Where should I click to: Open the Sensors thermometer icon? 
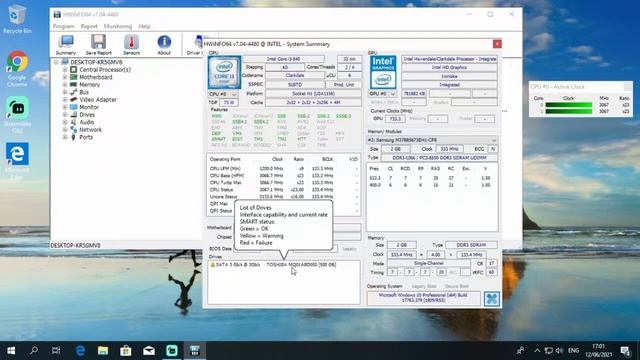[131, 44]
